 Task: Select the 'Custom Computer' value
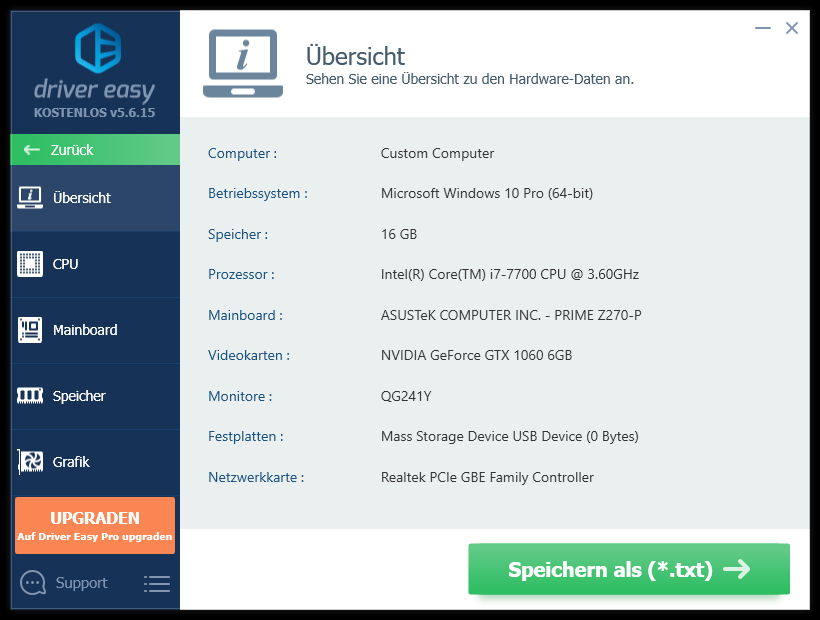[437, 153]
